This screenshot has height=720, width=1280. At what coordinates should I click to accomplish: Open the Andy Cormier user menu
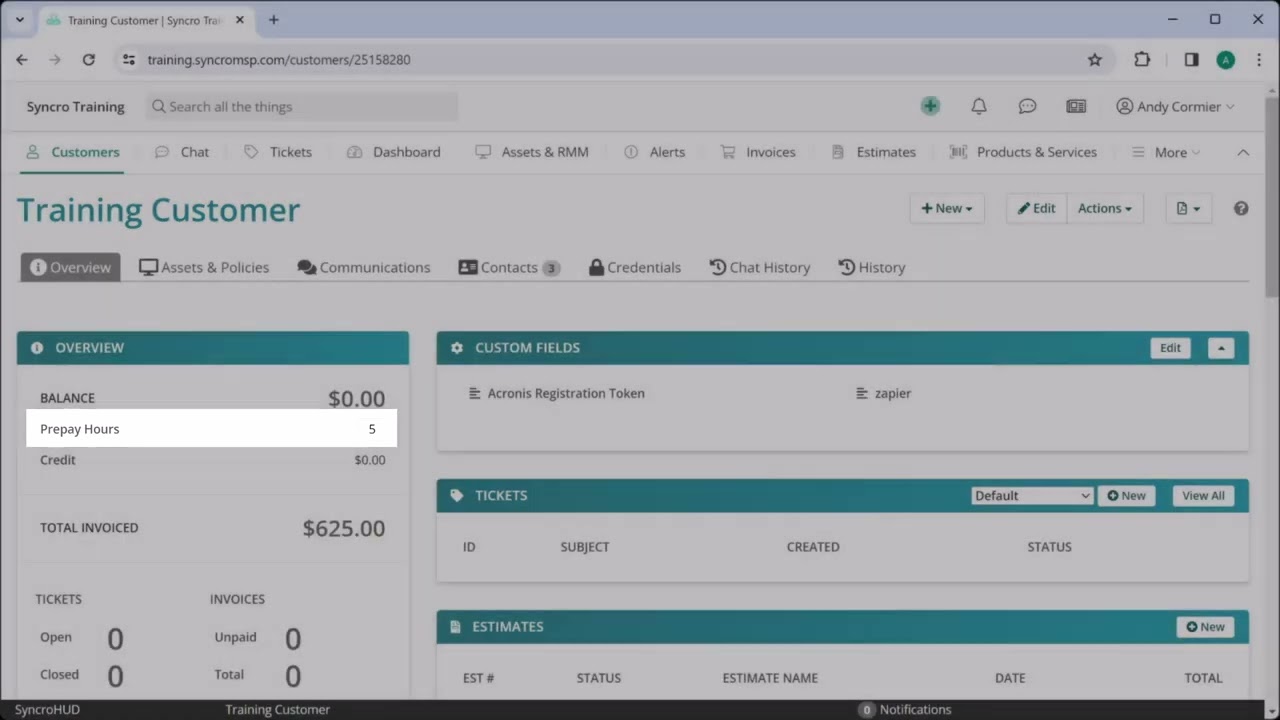(1175, 106)
